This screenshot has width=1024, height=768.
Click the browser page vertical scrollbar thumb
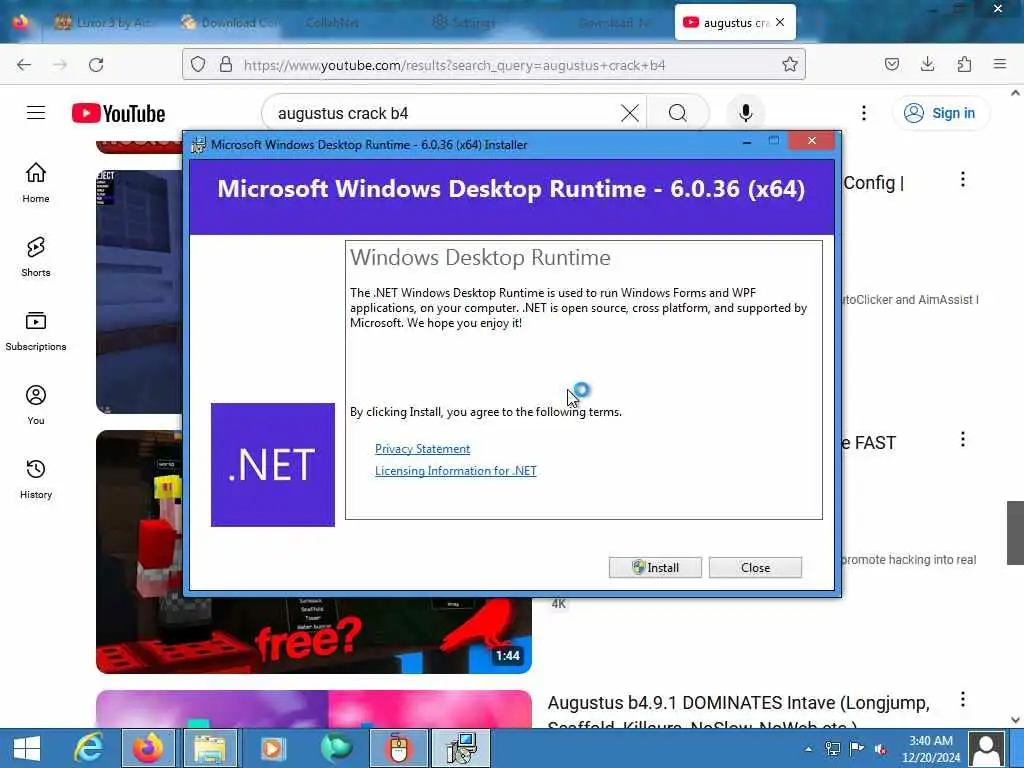tap(1015, 533)
